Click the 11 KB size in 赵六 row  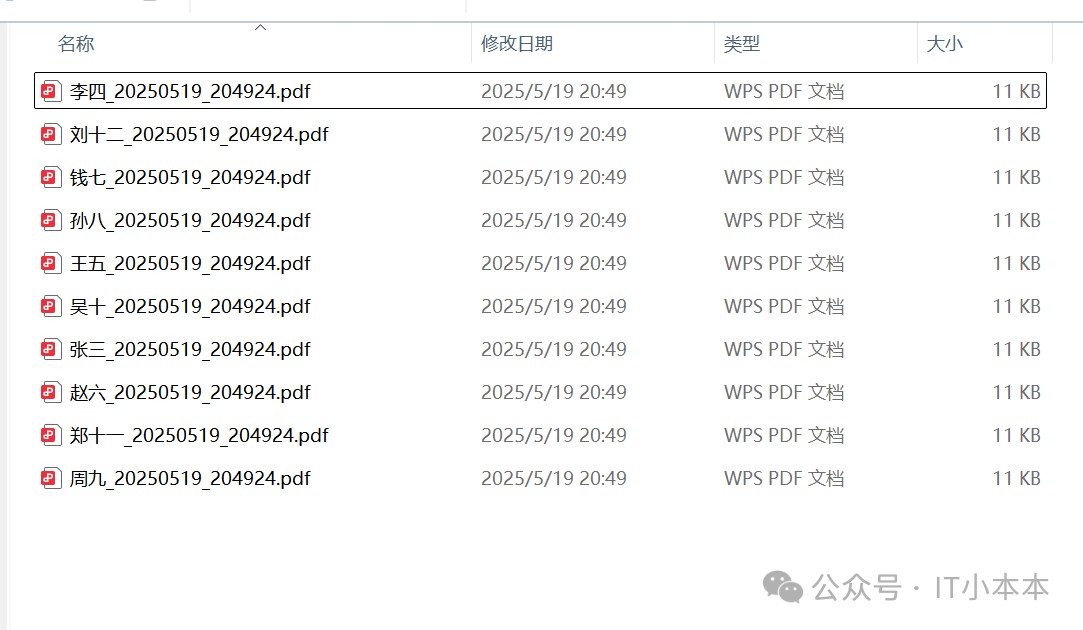point(1017,392)
